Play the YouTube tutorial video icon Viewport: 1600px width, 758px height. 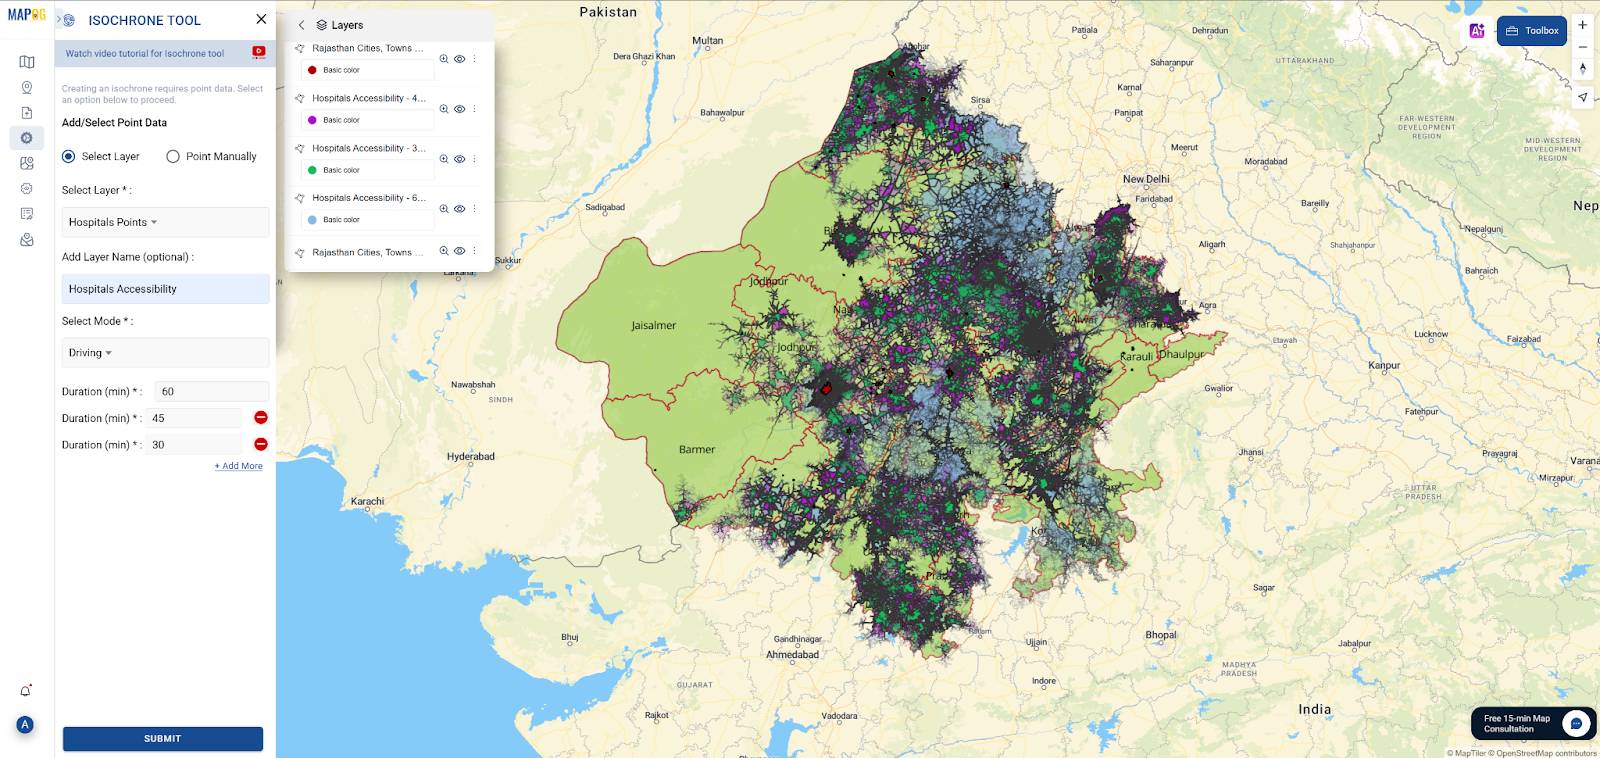(259, 52)
